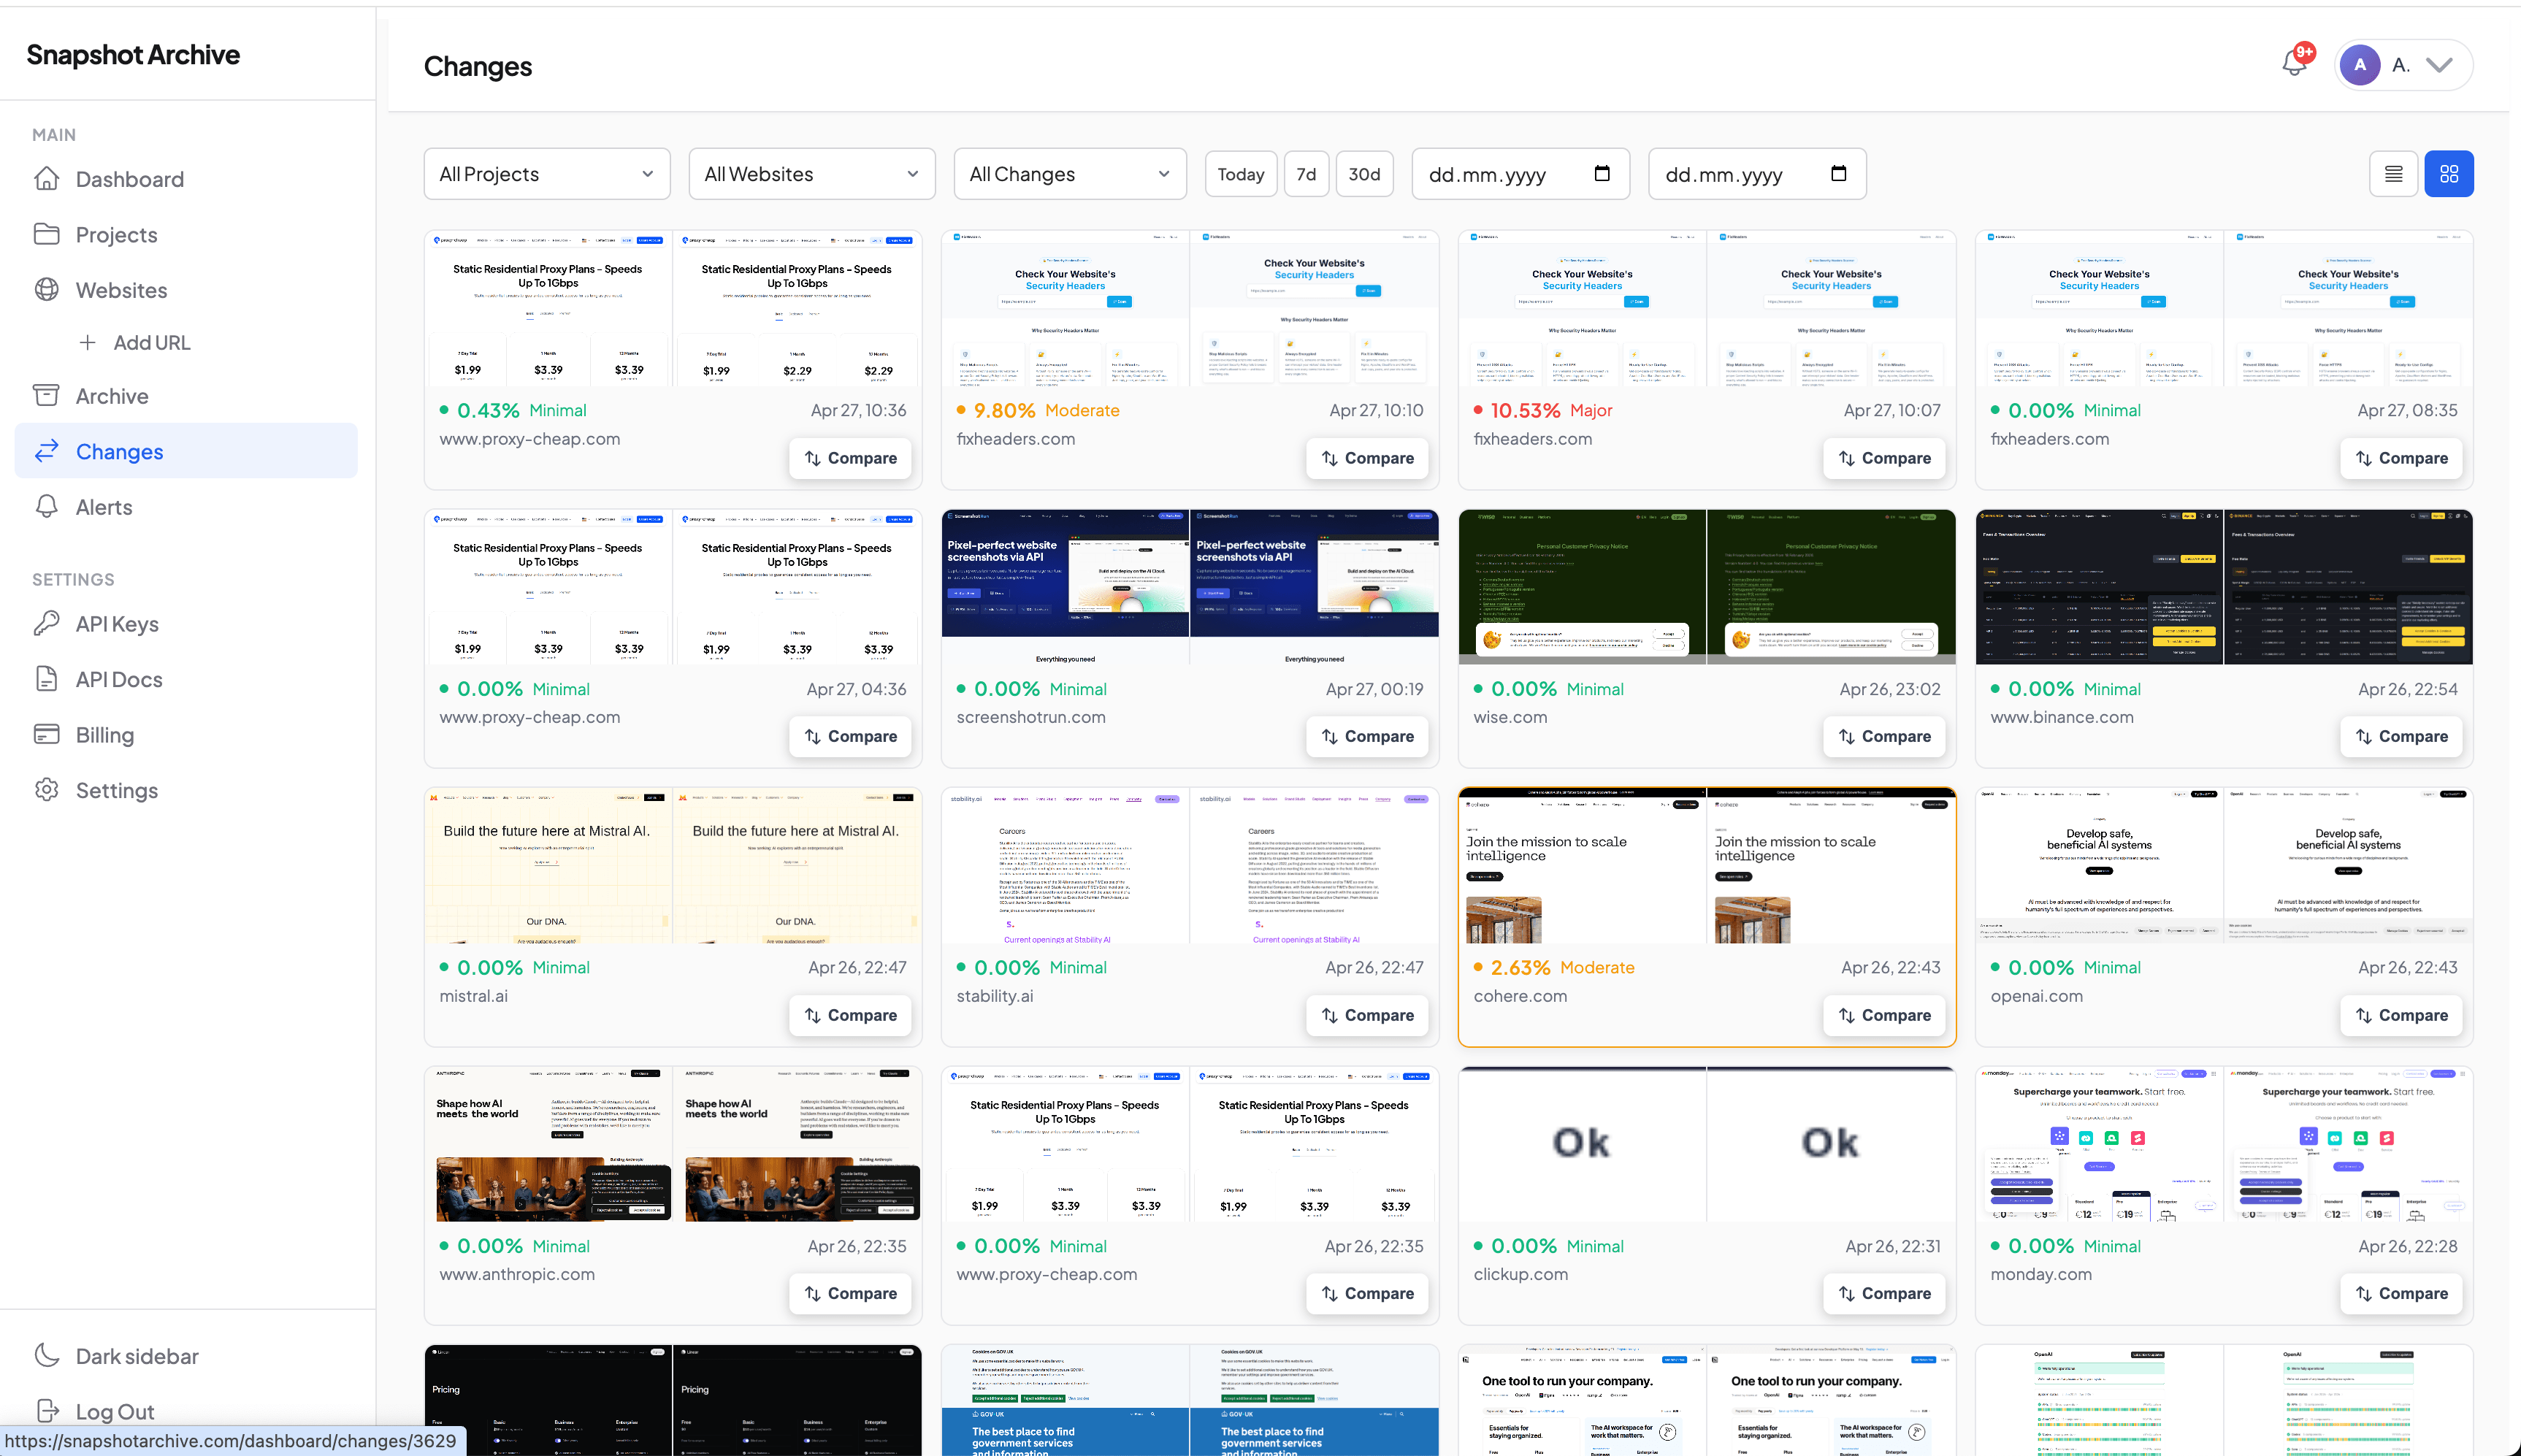Expand the All Websites dropdown
The image size is (2521, 1456).
[x=811, y=174]
